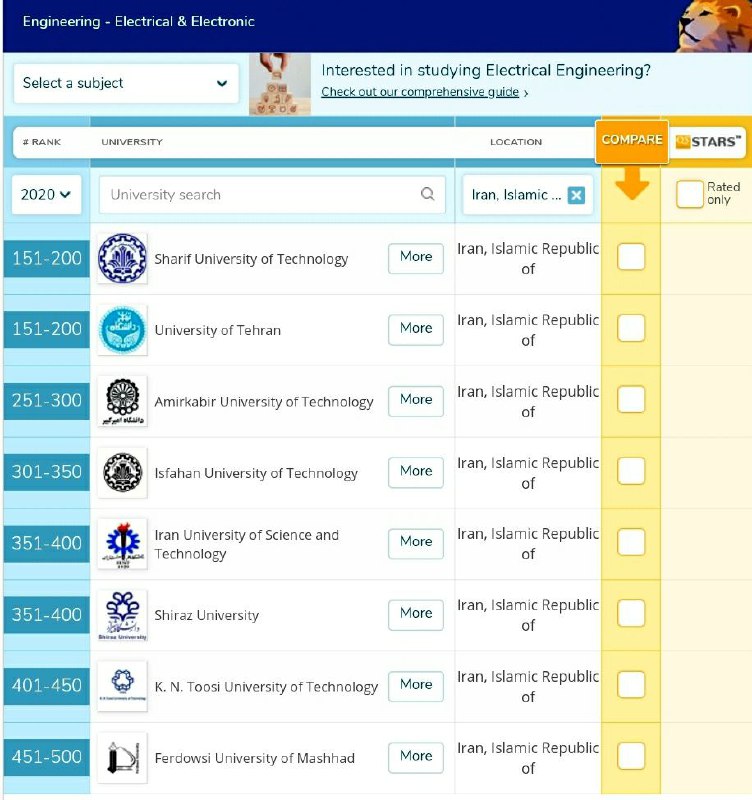Viewport: 752px width, 800px height.
Task: Click More for Sharif University of Technology
Action: (416, 258)
